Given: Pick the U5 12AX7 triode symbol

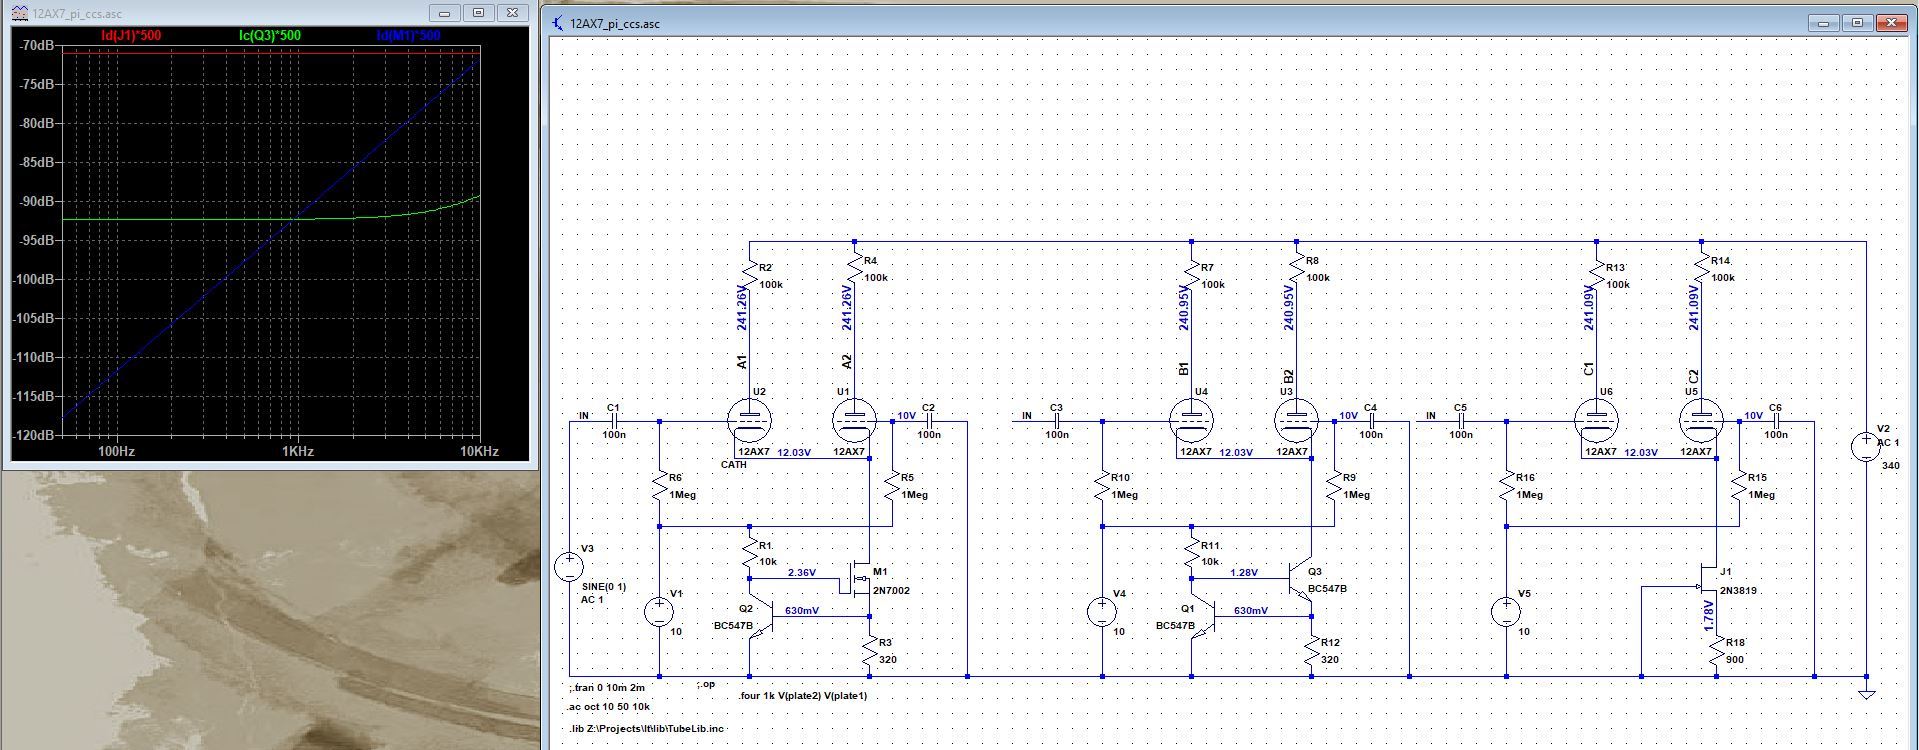Looking at the screenshot, I should pos(1701,421).
